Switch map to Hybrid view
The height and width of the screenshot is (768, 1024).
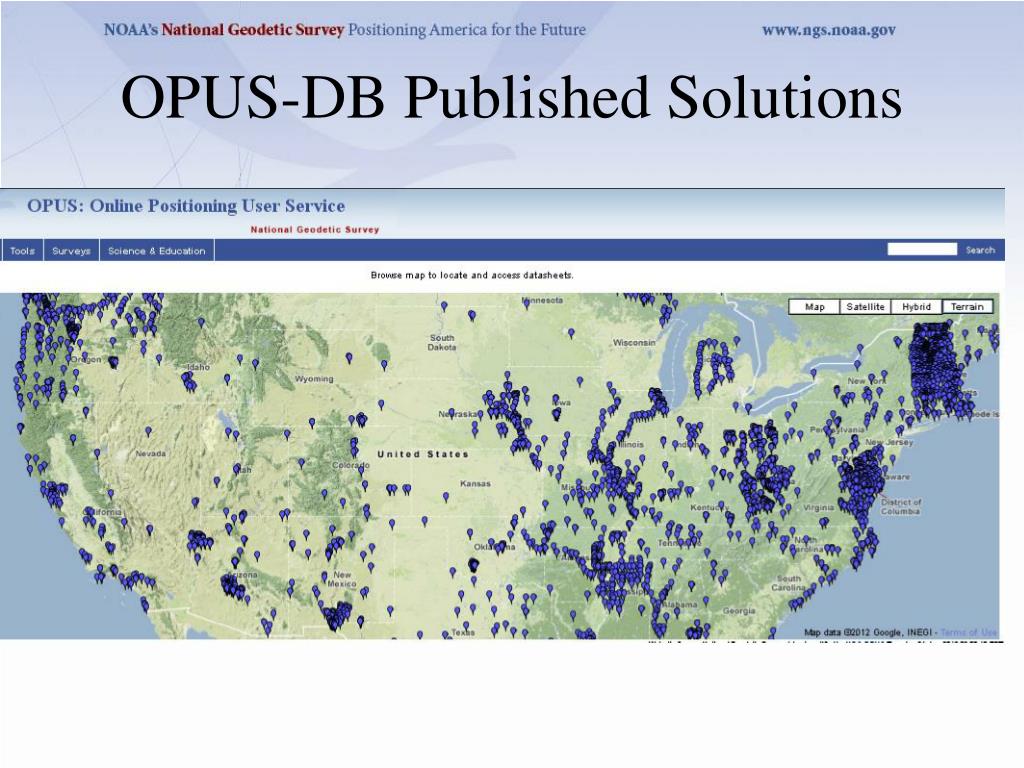[916, 306]
